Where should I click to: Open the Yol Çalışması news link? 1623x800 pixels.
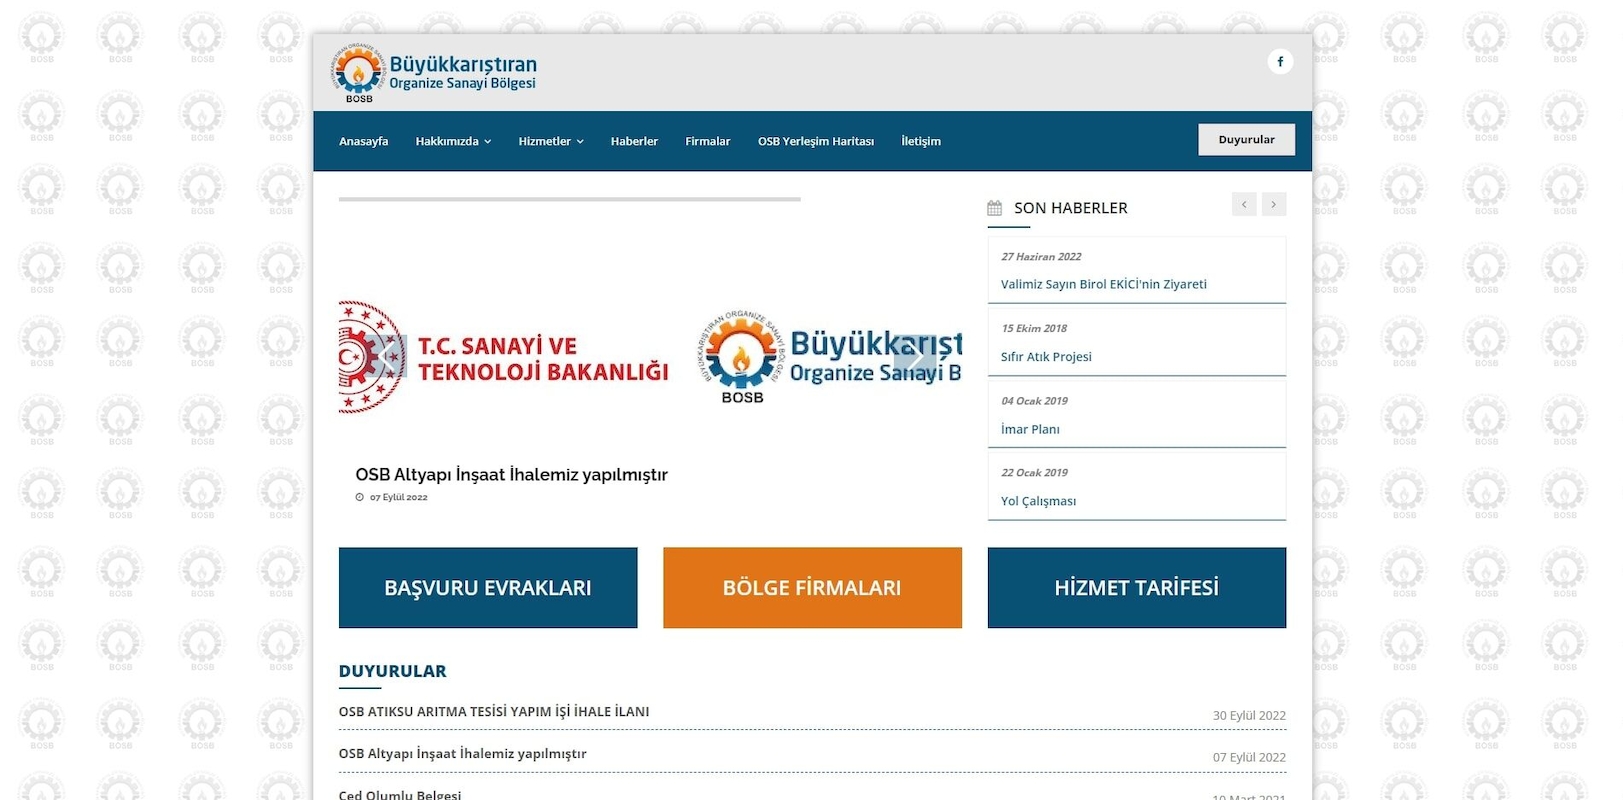tap(1039, 501)
